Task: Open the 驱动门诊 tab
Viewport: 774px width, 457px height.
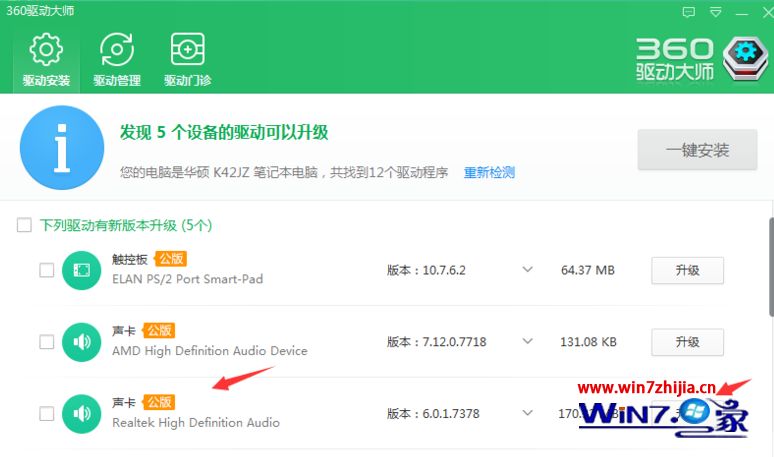Action: (188, 60)
